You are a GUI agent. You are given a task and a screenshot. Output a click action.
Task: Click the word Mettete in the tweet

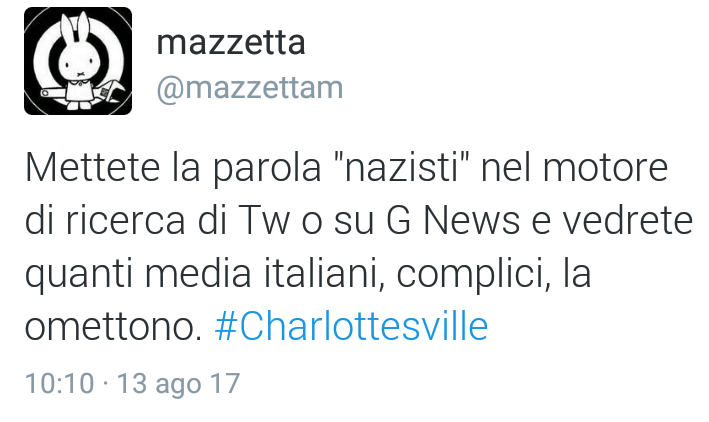[92, 167]
